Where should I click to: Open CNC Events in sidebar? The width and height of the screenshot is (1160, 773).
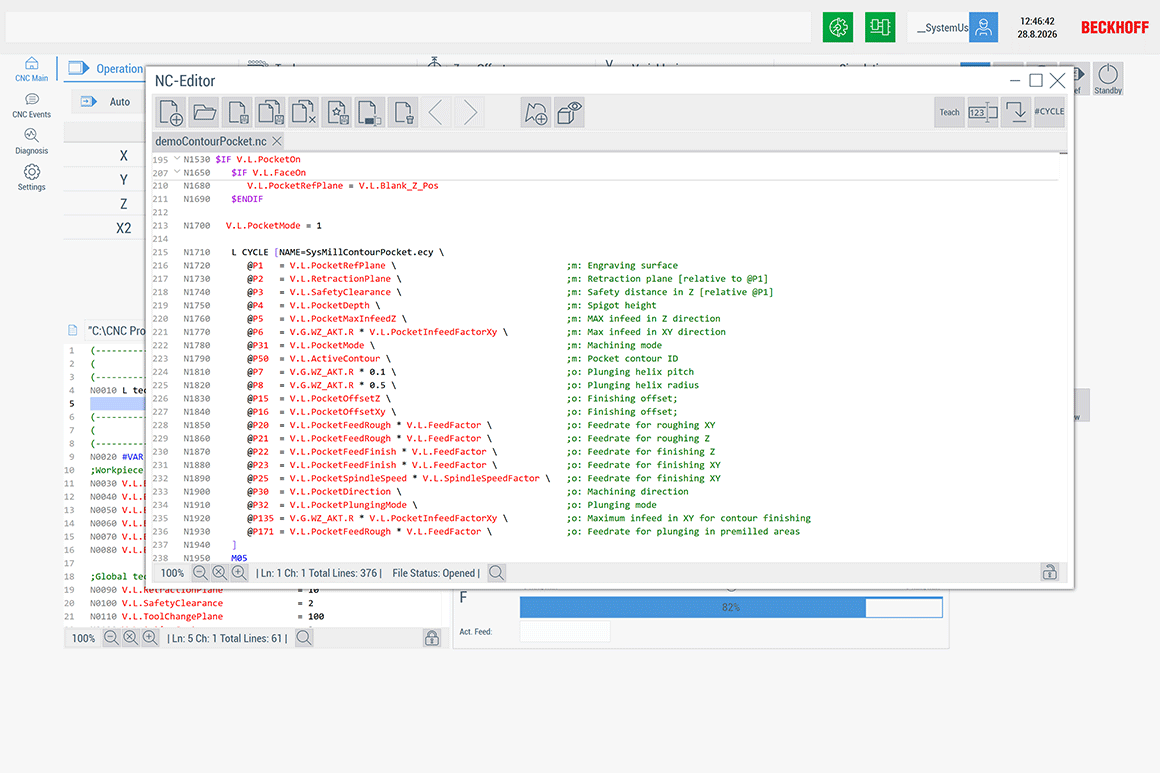(x=31, y=106)
